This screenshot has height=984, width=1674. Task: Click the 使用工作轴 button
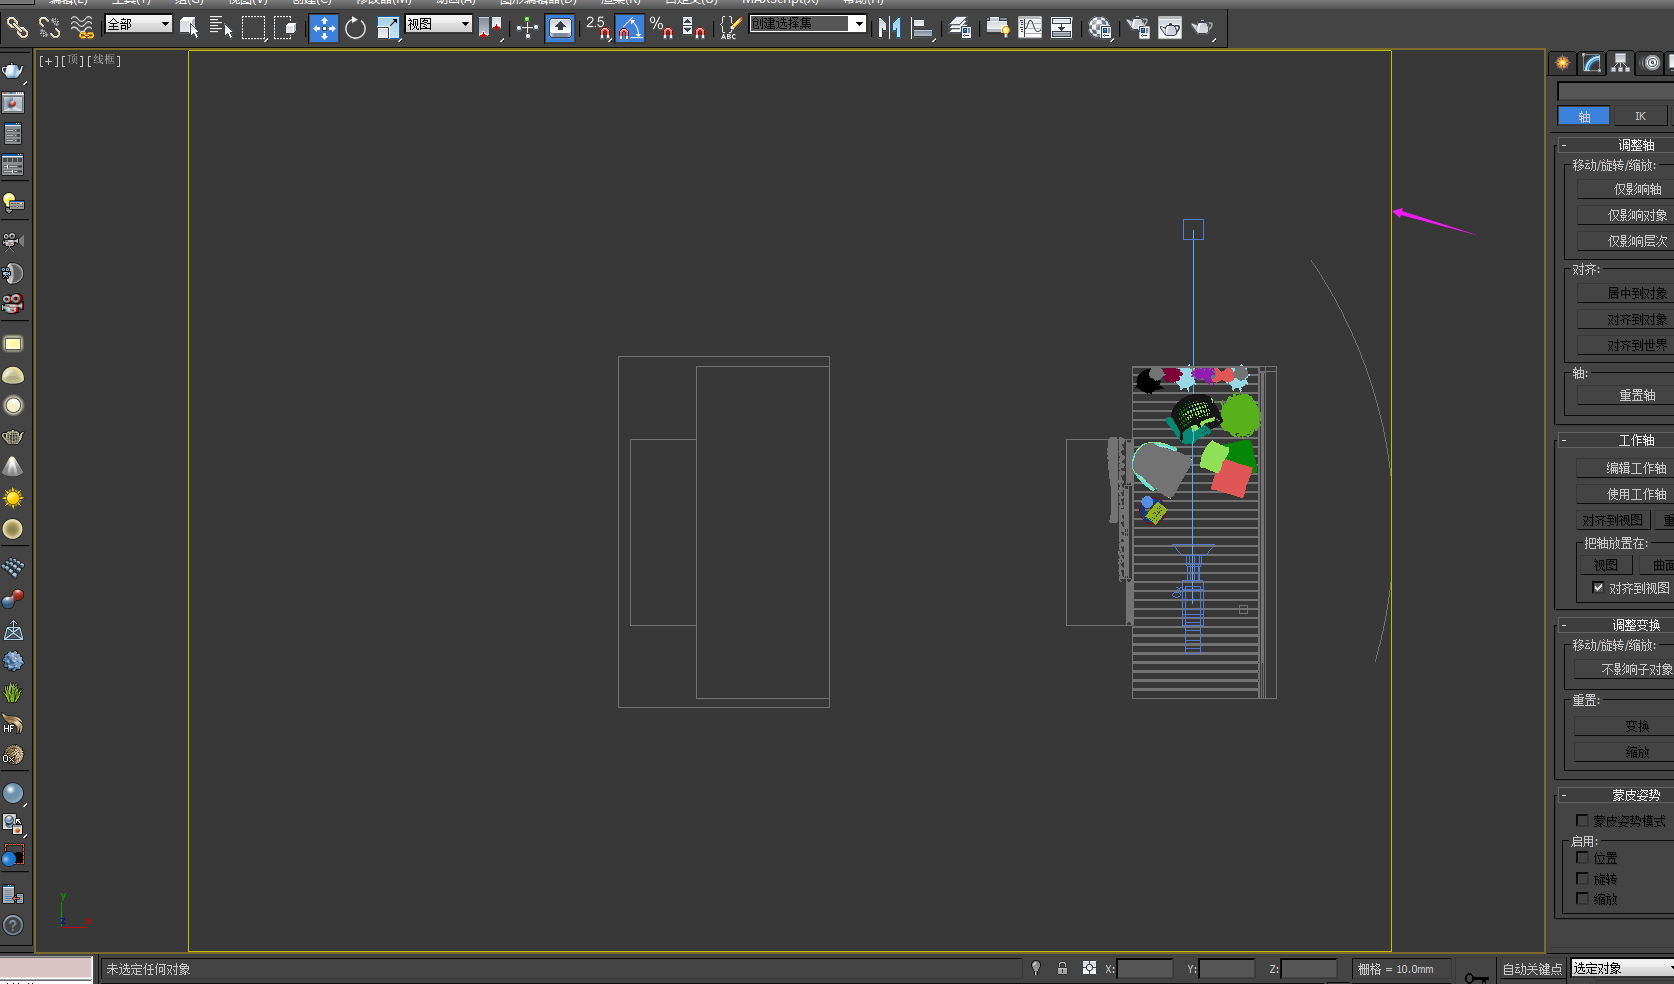[x=1626, y=494]
